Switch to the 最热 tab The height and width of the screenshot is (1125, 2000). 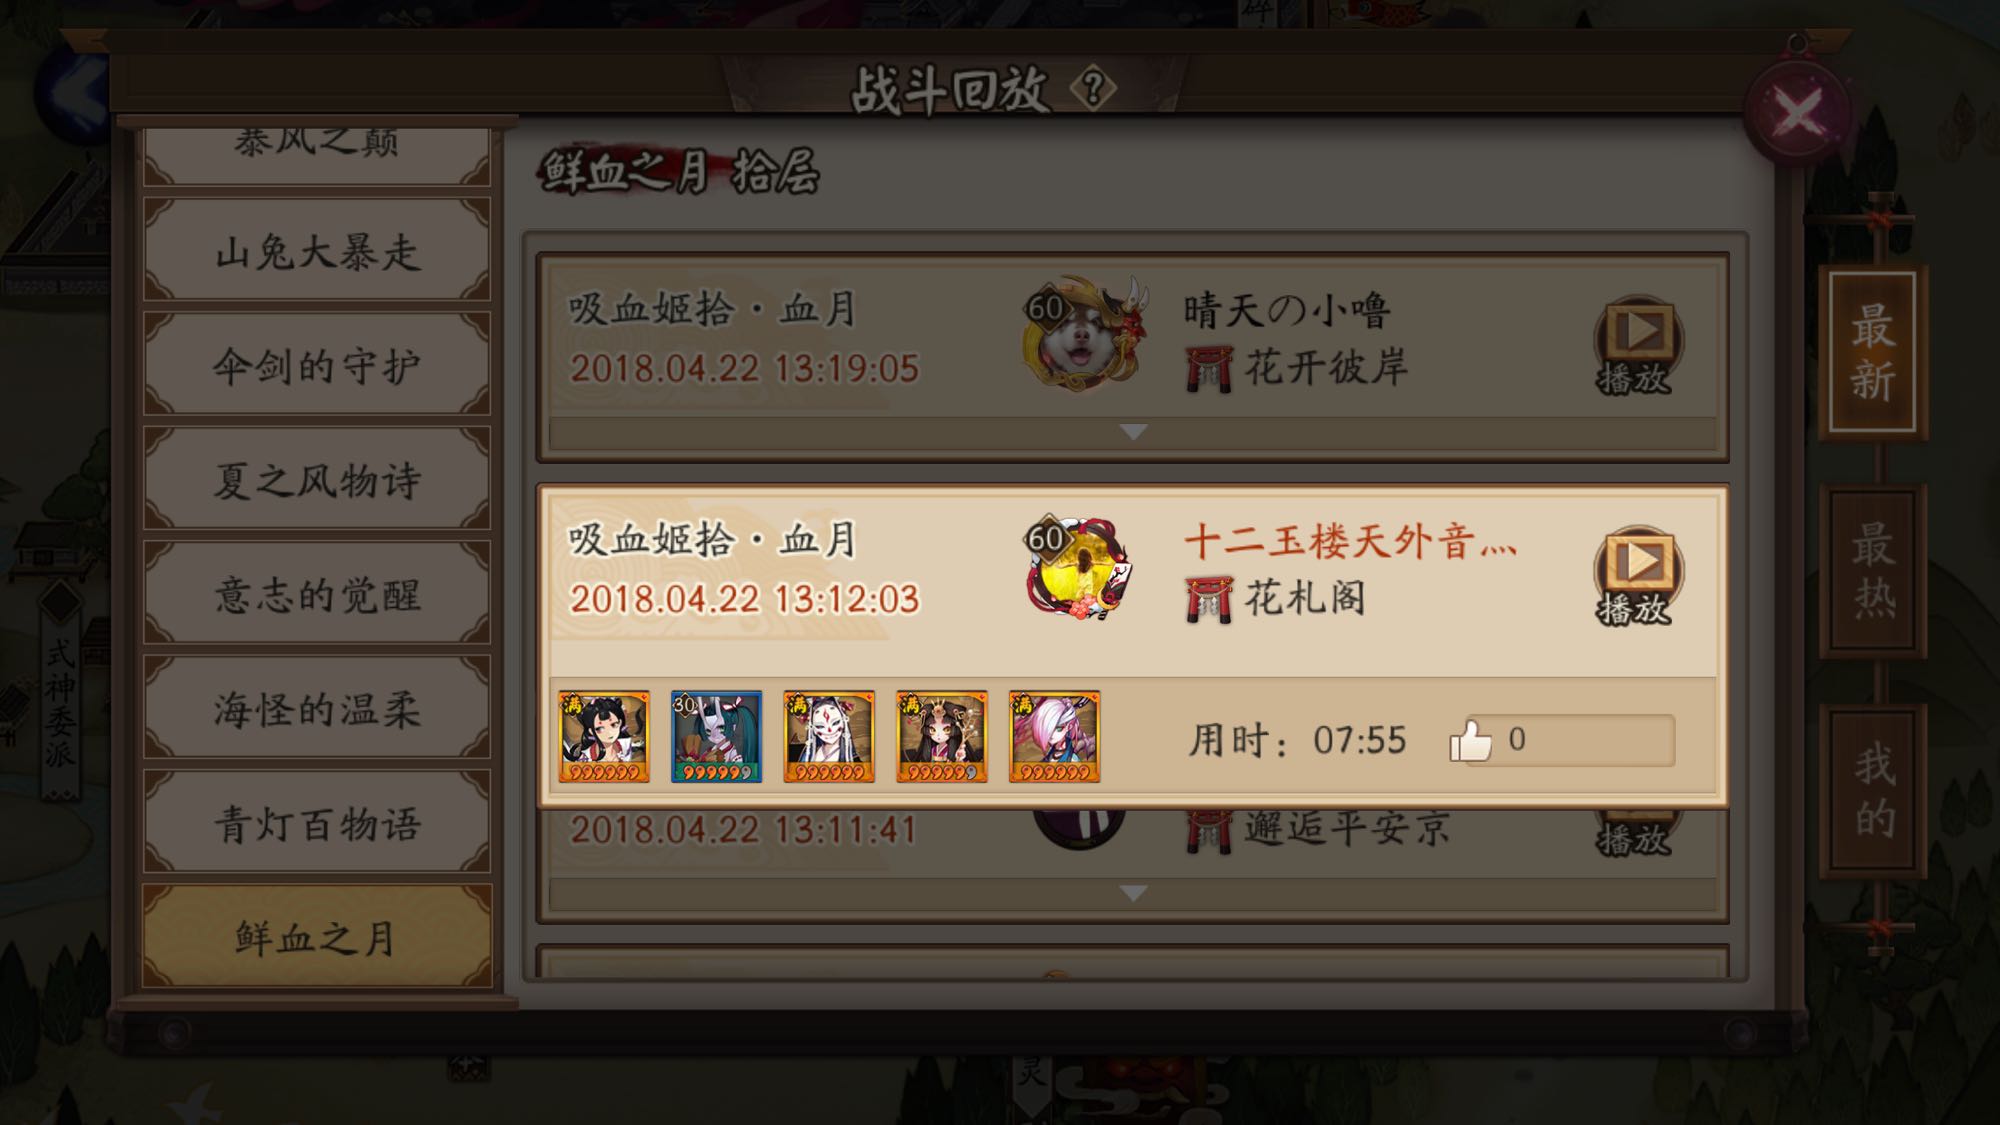coord(1873,571)
